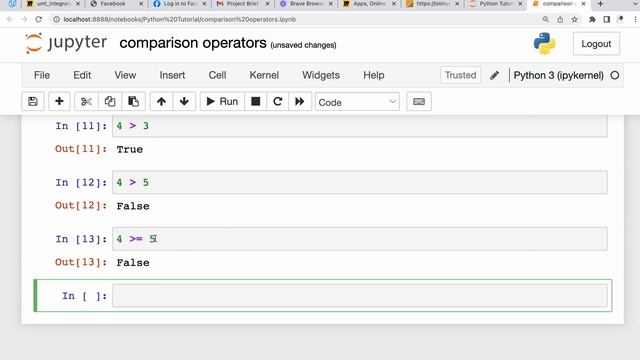640x360 pixels.
Task: Click the Python 3 (ipykernel) label
Action: [x=558, y=75]
